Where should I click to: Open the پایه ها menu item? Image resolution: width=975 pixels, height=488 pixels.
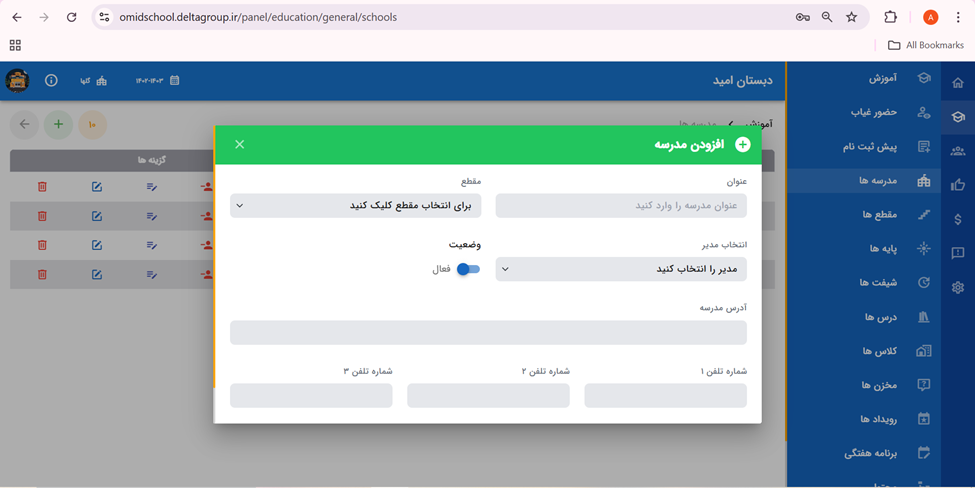864,249
